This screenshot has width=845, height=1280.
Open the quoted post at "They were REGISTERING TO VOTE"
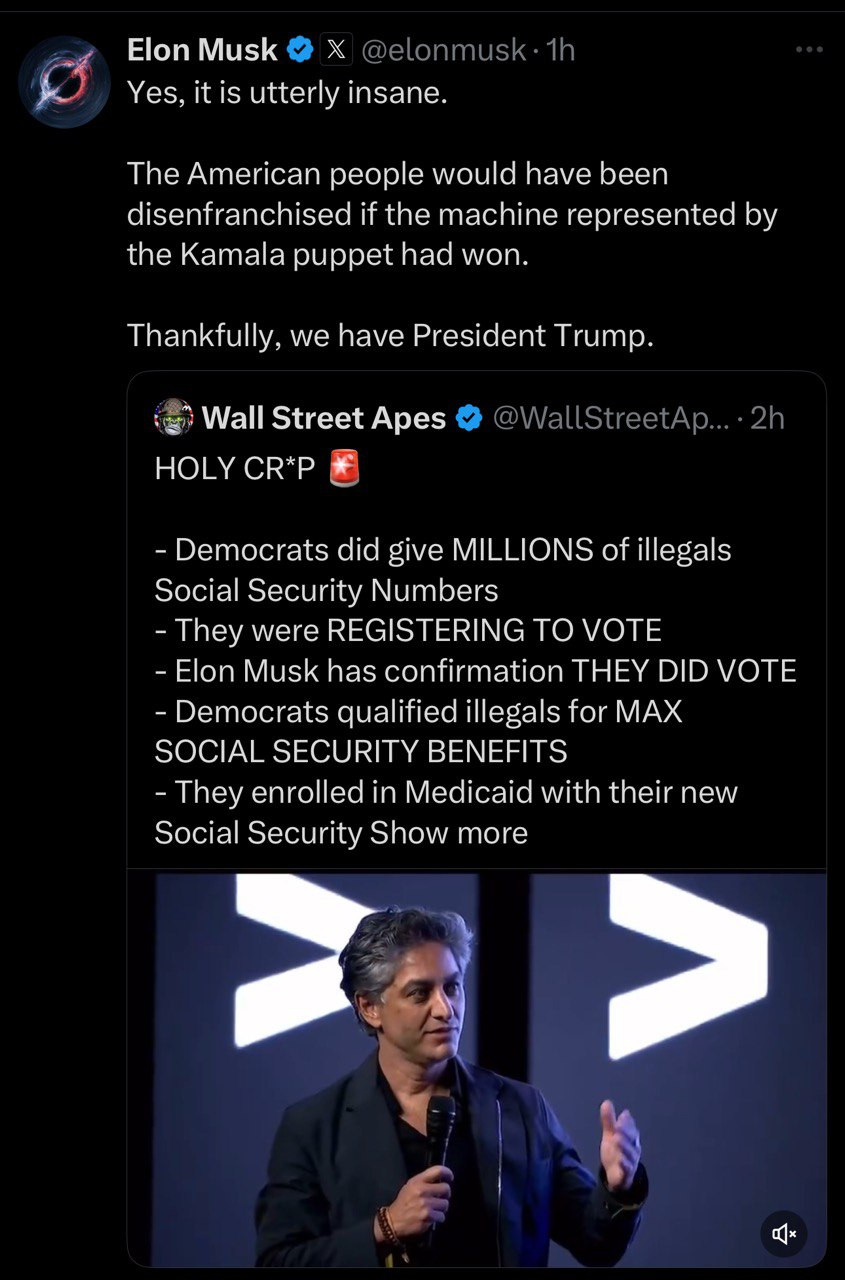pos(408,630)
